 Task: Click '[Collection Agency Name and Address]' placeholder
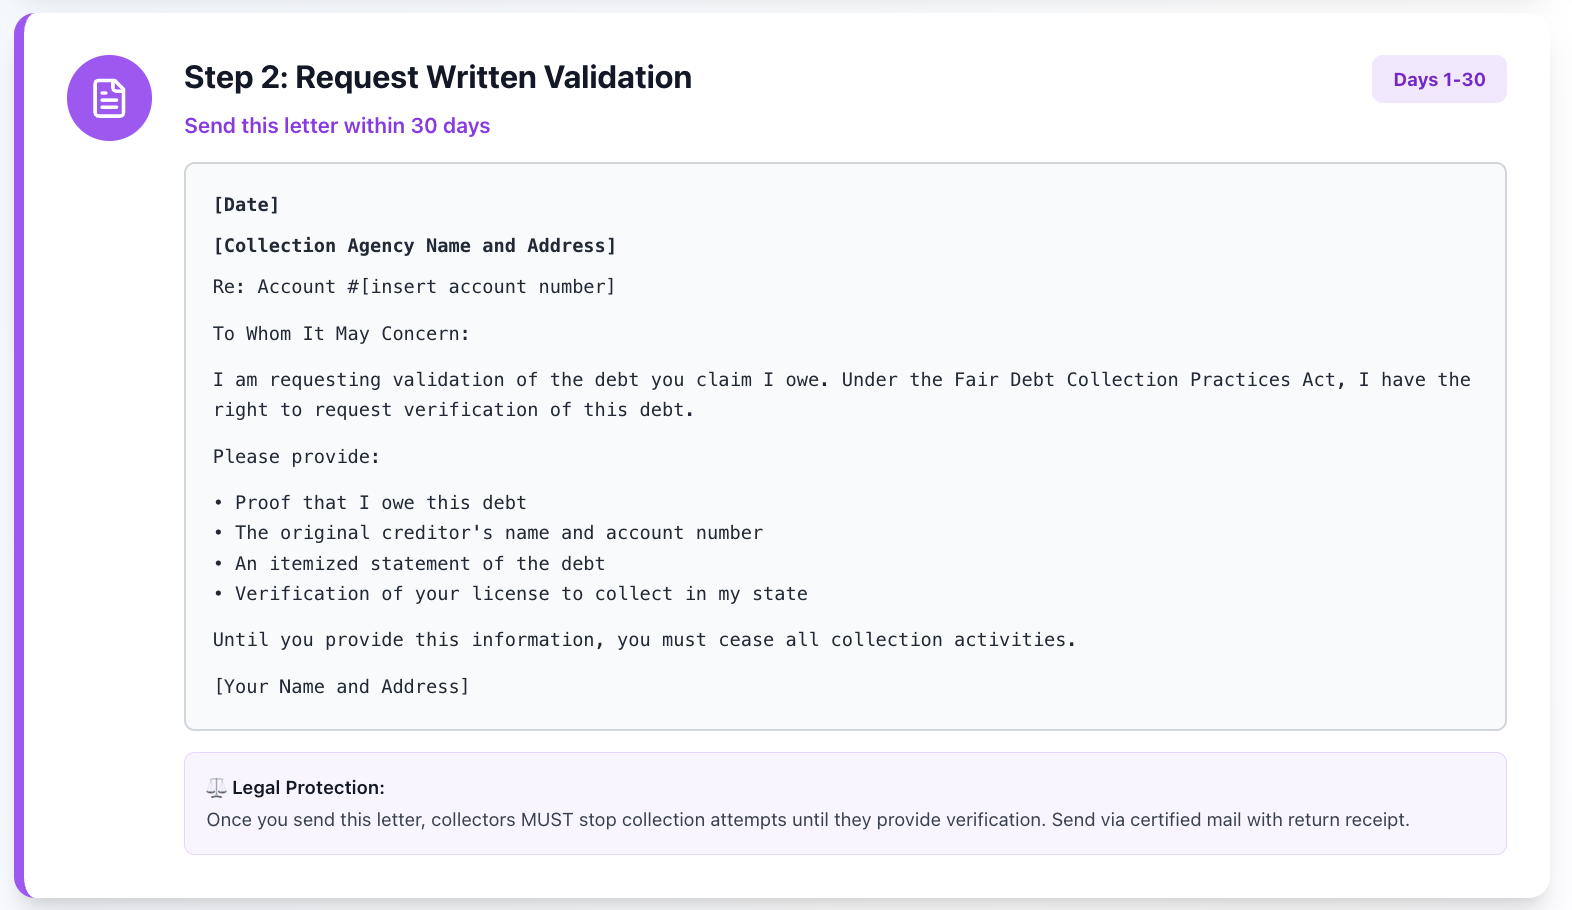pyautogui.click(x=415, y=246)
